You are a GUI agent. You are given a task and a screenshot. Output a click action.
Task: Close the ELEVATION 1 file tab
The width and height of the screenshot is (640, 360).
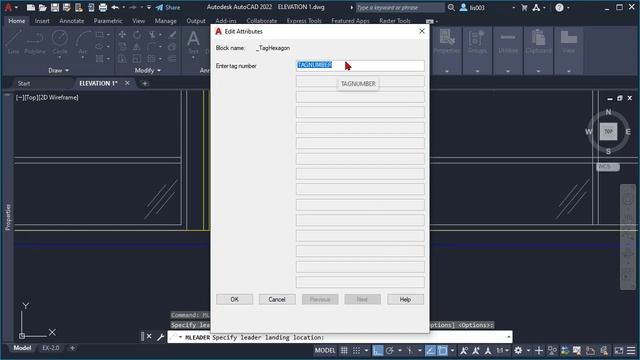coord(127,83)
